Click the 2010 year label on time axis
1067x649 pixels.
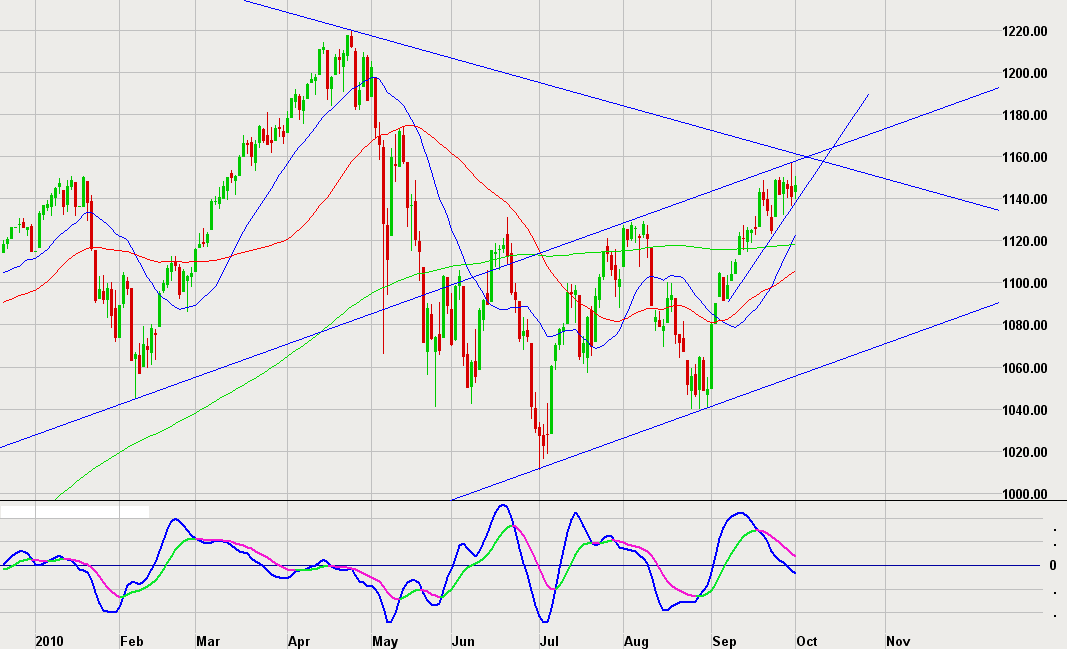[x=48, y=640]
